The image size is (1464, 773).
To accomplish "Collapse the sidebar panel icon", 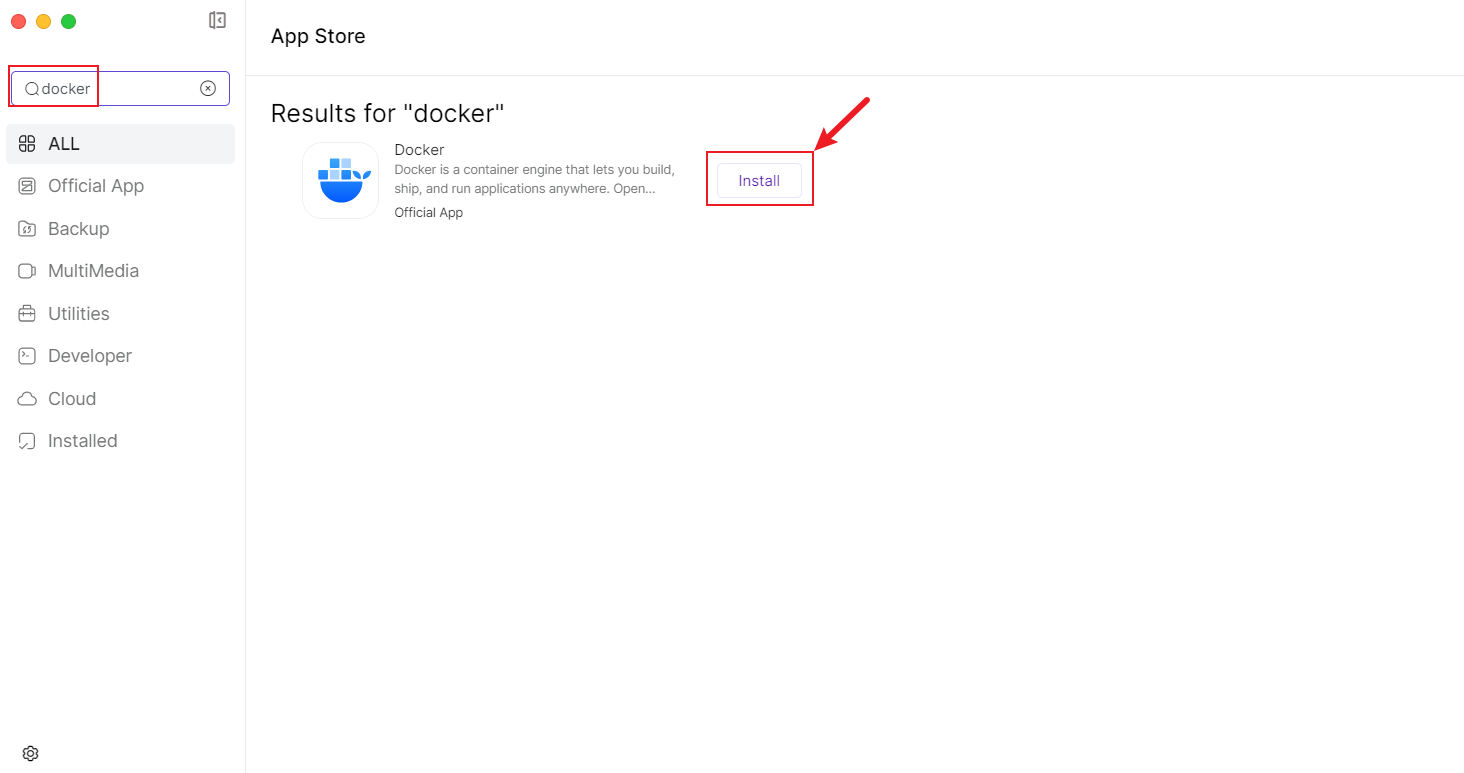I will (217, 20).
